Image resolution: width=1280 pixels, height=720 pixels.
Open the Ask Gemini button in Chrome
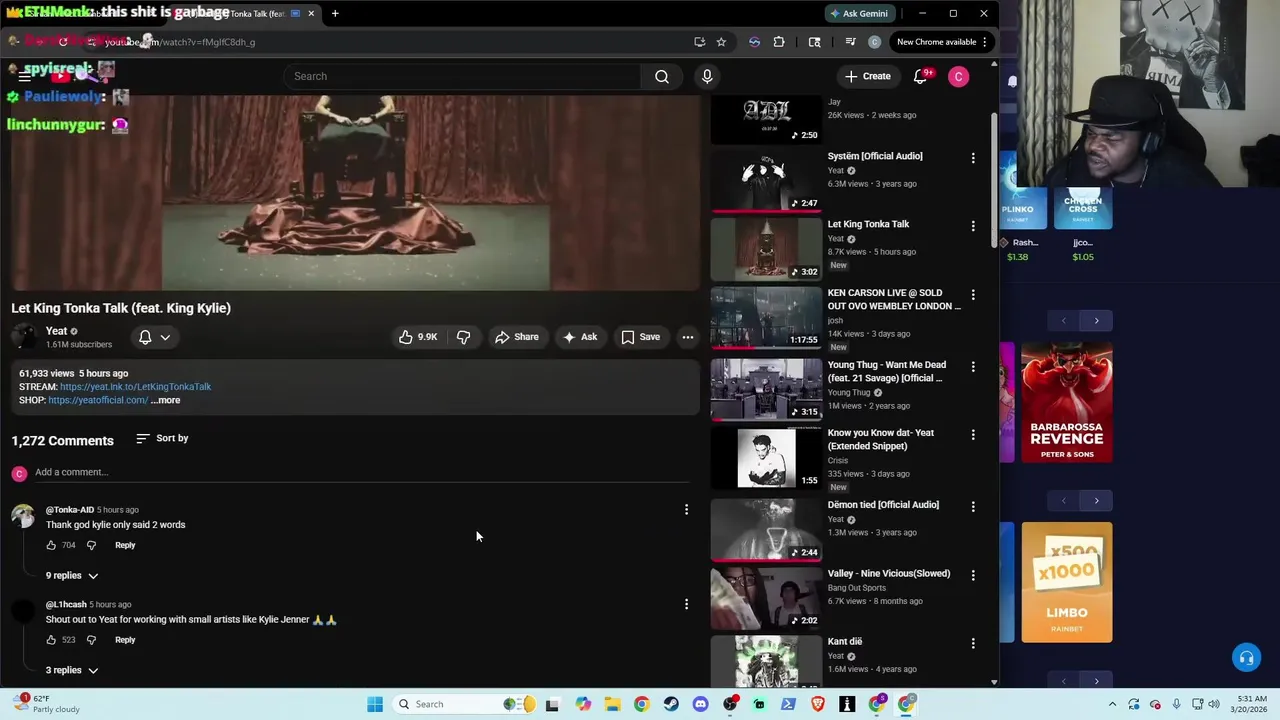(858, 13)
